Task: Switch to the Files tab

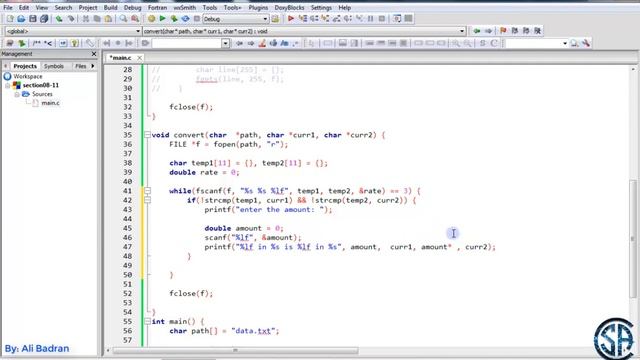Action: [x=80, y=66]
